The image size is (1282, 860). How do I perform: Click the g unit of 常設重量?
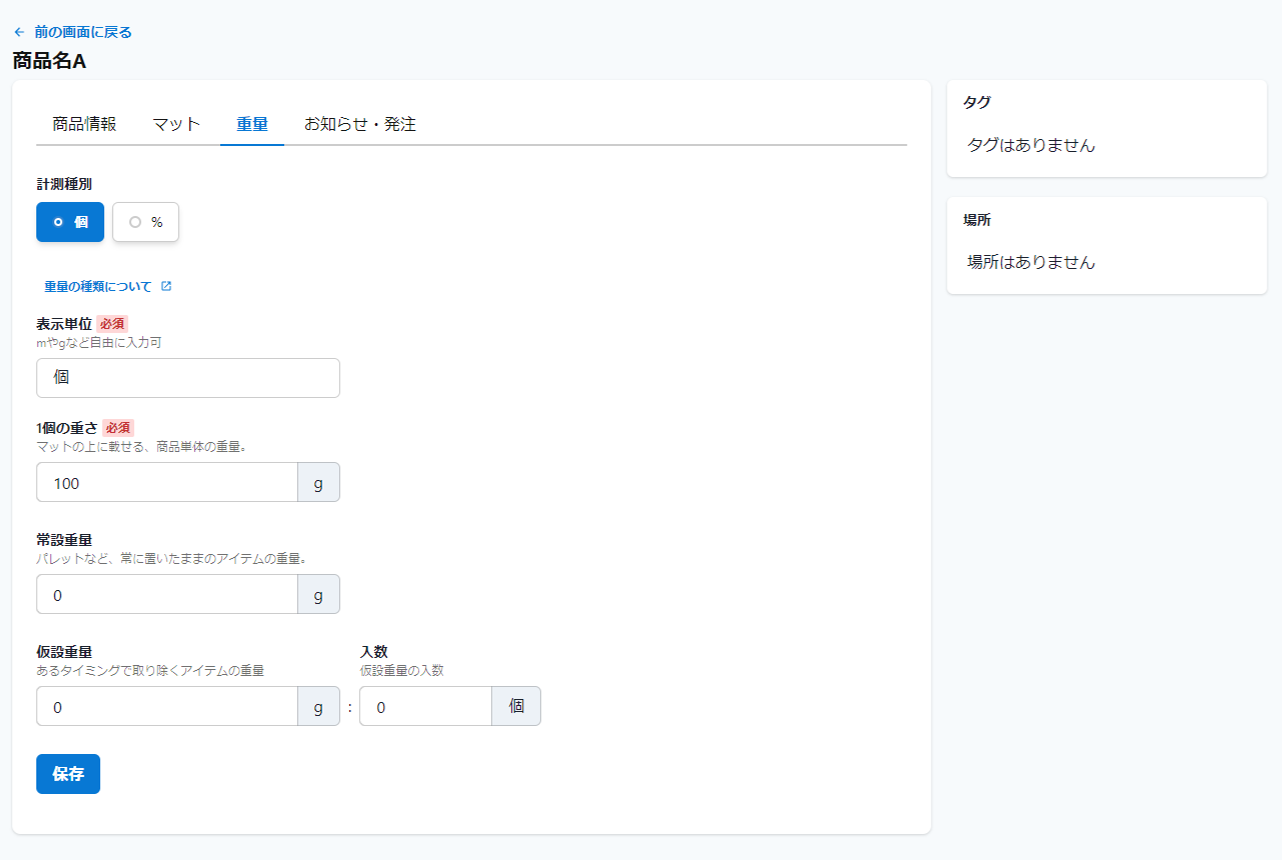pos(319,594)
